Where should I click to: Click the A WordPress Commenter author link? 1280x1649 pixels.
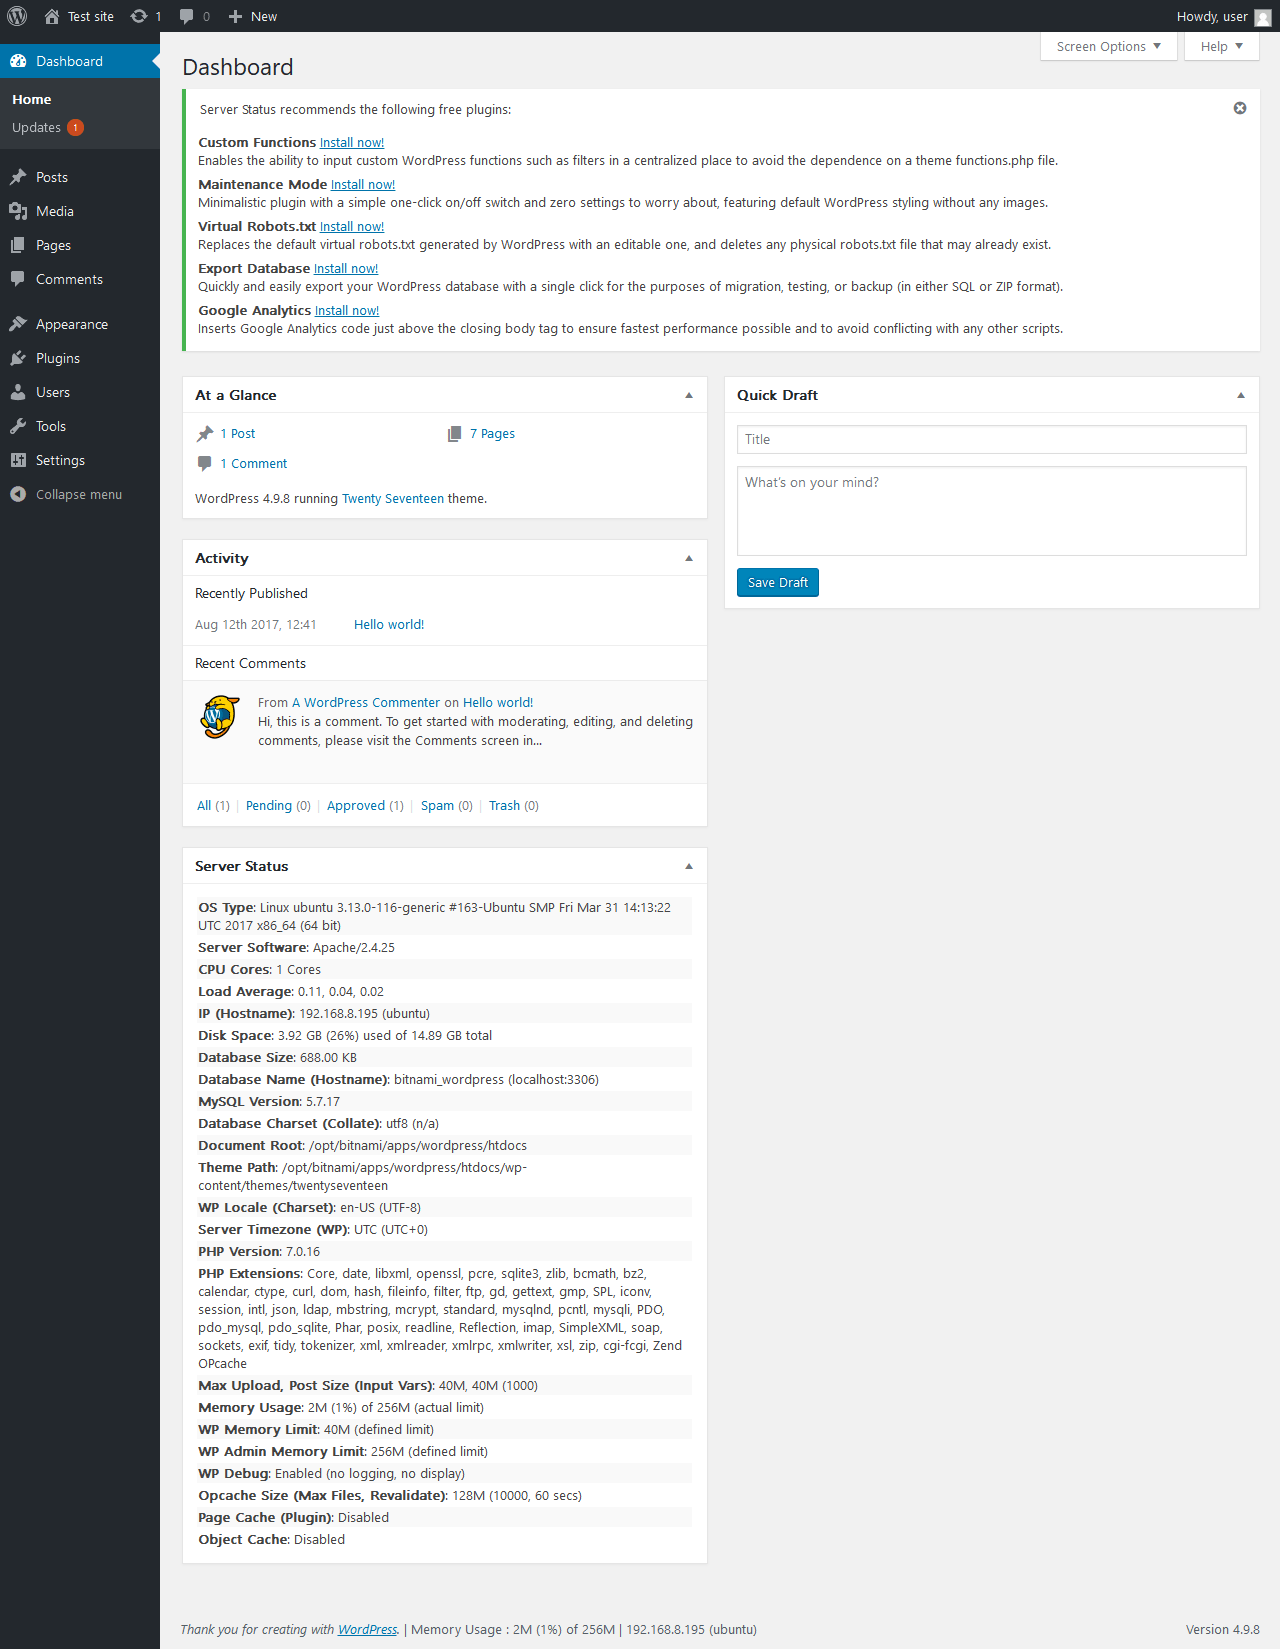(366, 702)
